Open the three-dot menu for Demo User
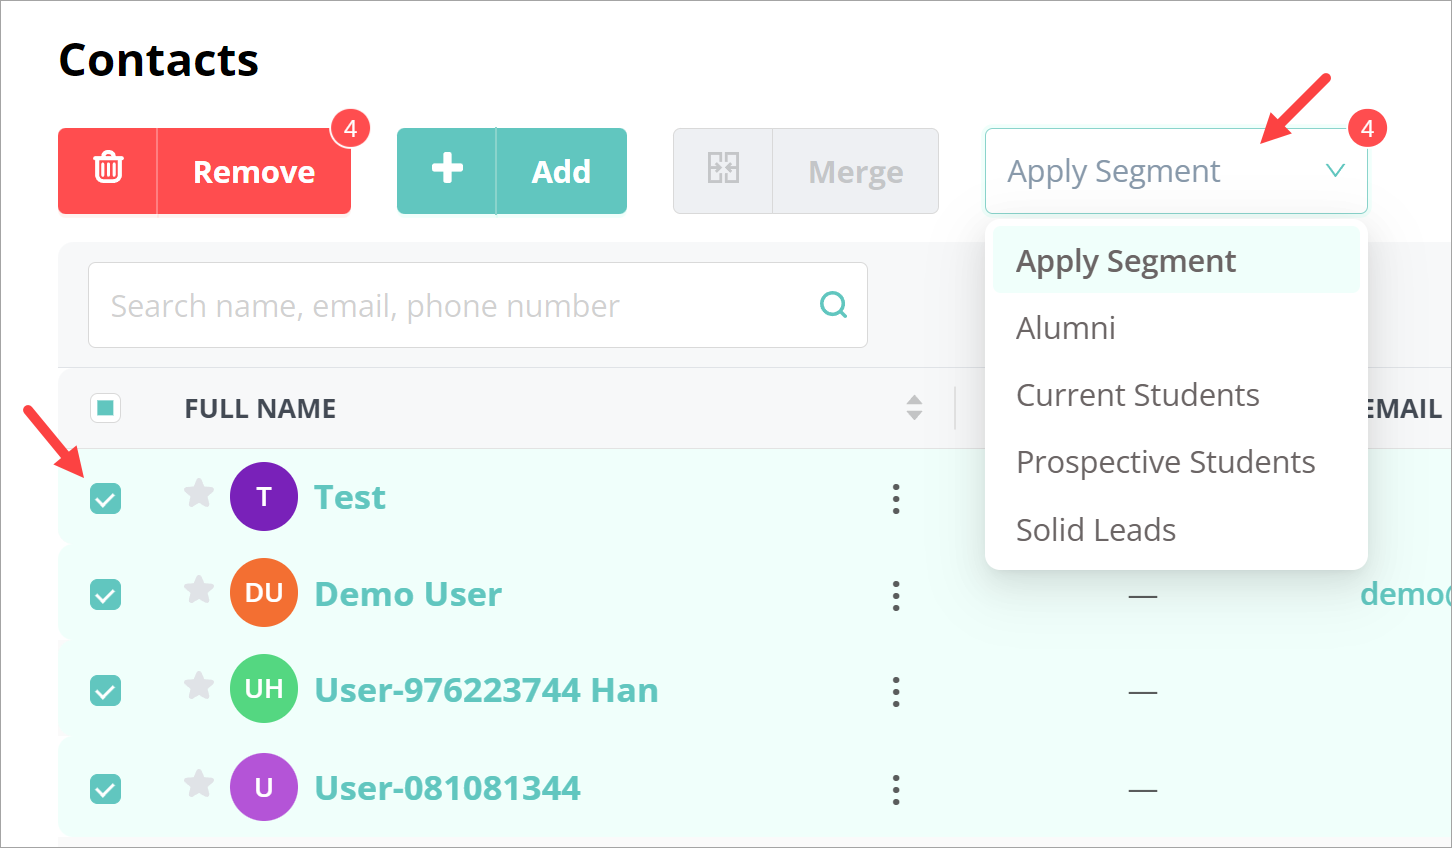Viewport: 1452px width, 848px height. click(x=896, y=595)
